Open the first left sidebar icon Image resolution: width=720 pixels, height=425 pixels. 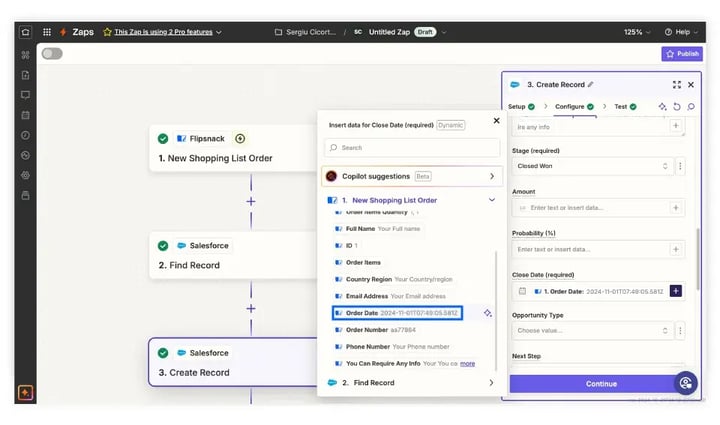coord(25,55)
